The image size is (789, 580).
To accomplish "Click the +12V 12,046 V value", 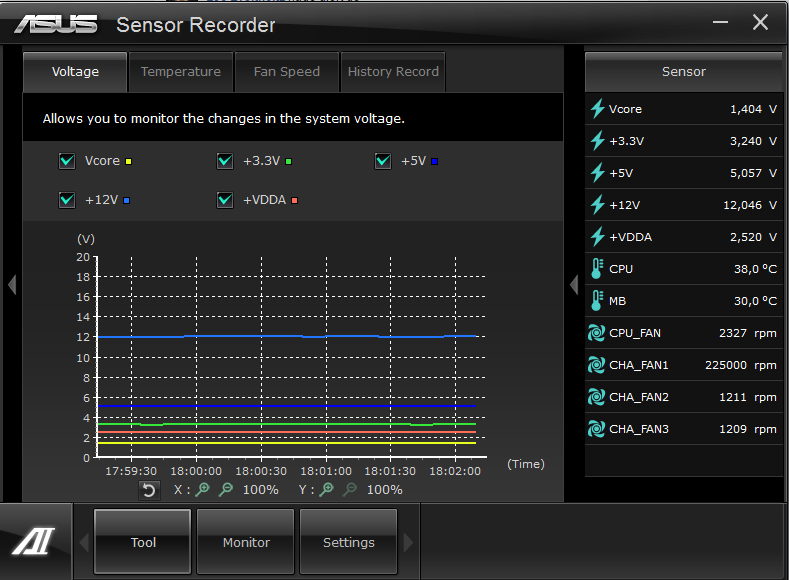I will 750,205.
